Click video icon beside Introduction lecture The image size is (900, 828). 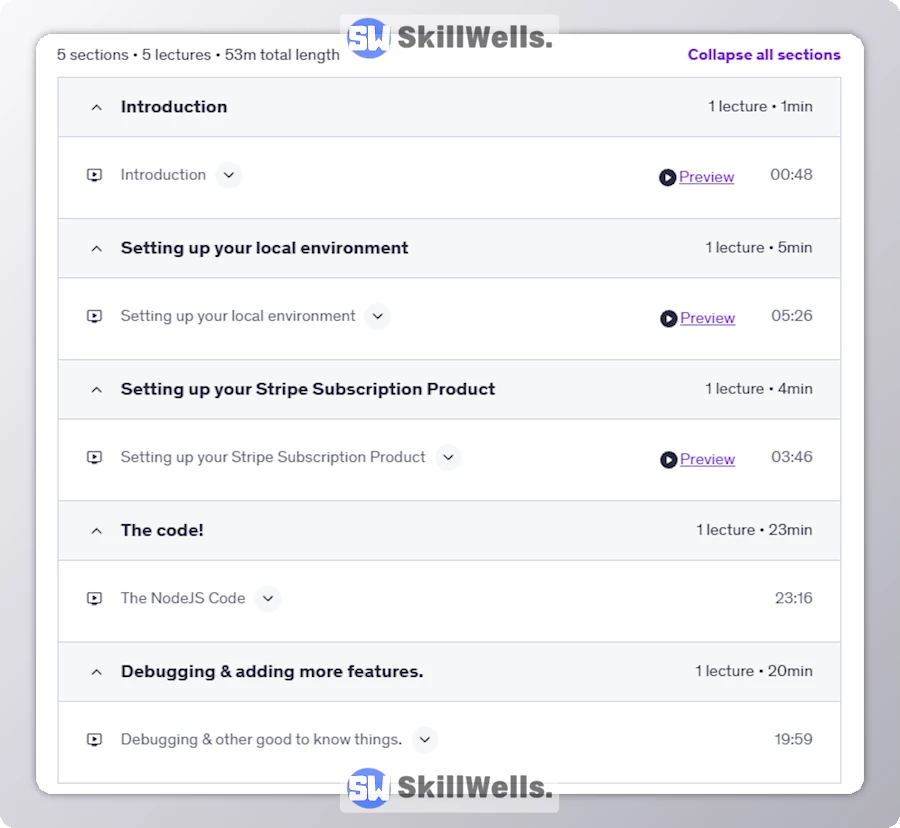95,175
